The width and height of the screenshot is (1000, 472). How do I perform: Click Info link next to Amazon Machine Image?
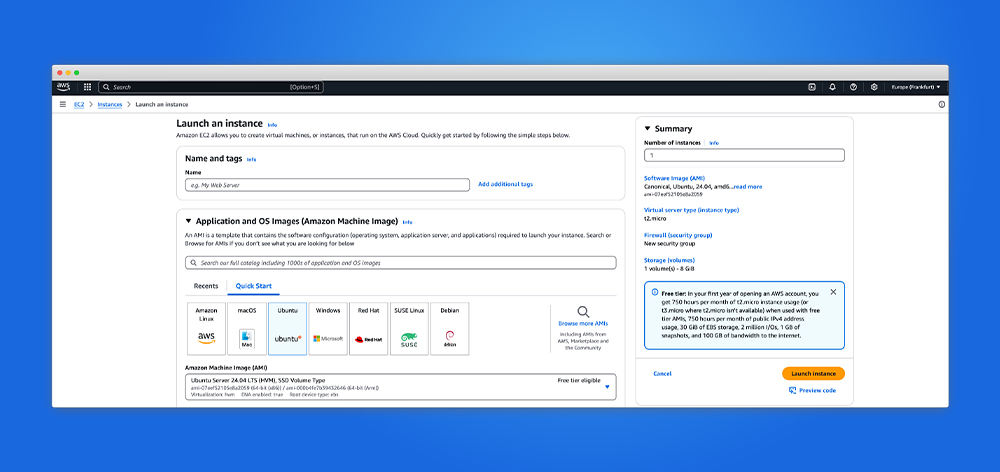pos(408,223)
